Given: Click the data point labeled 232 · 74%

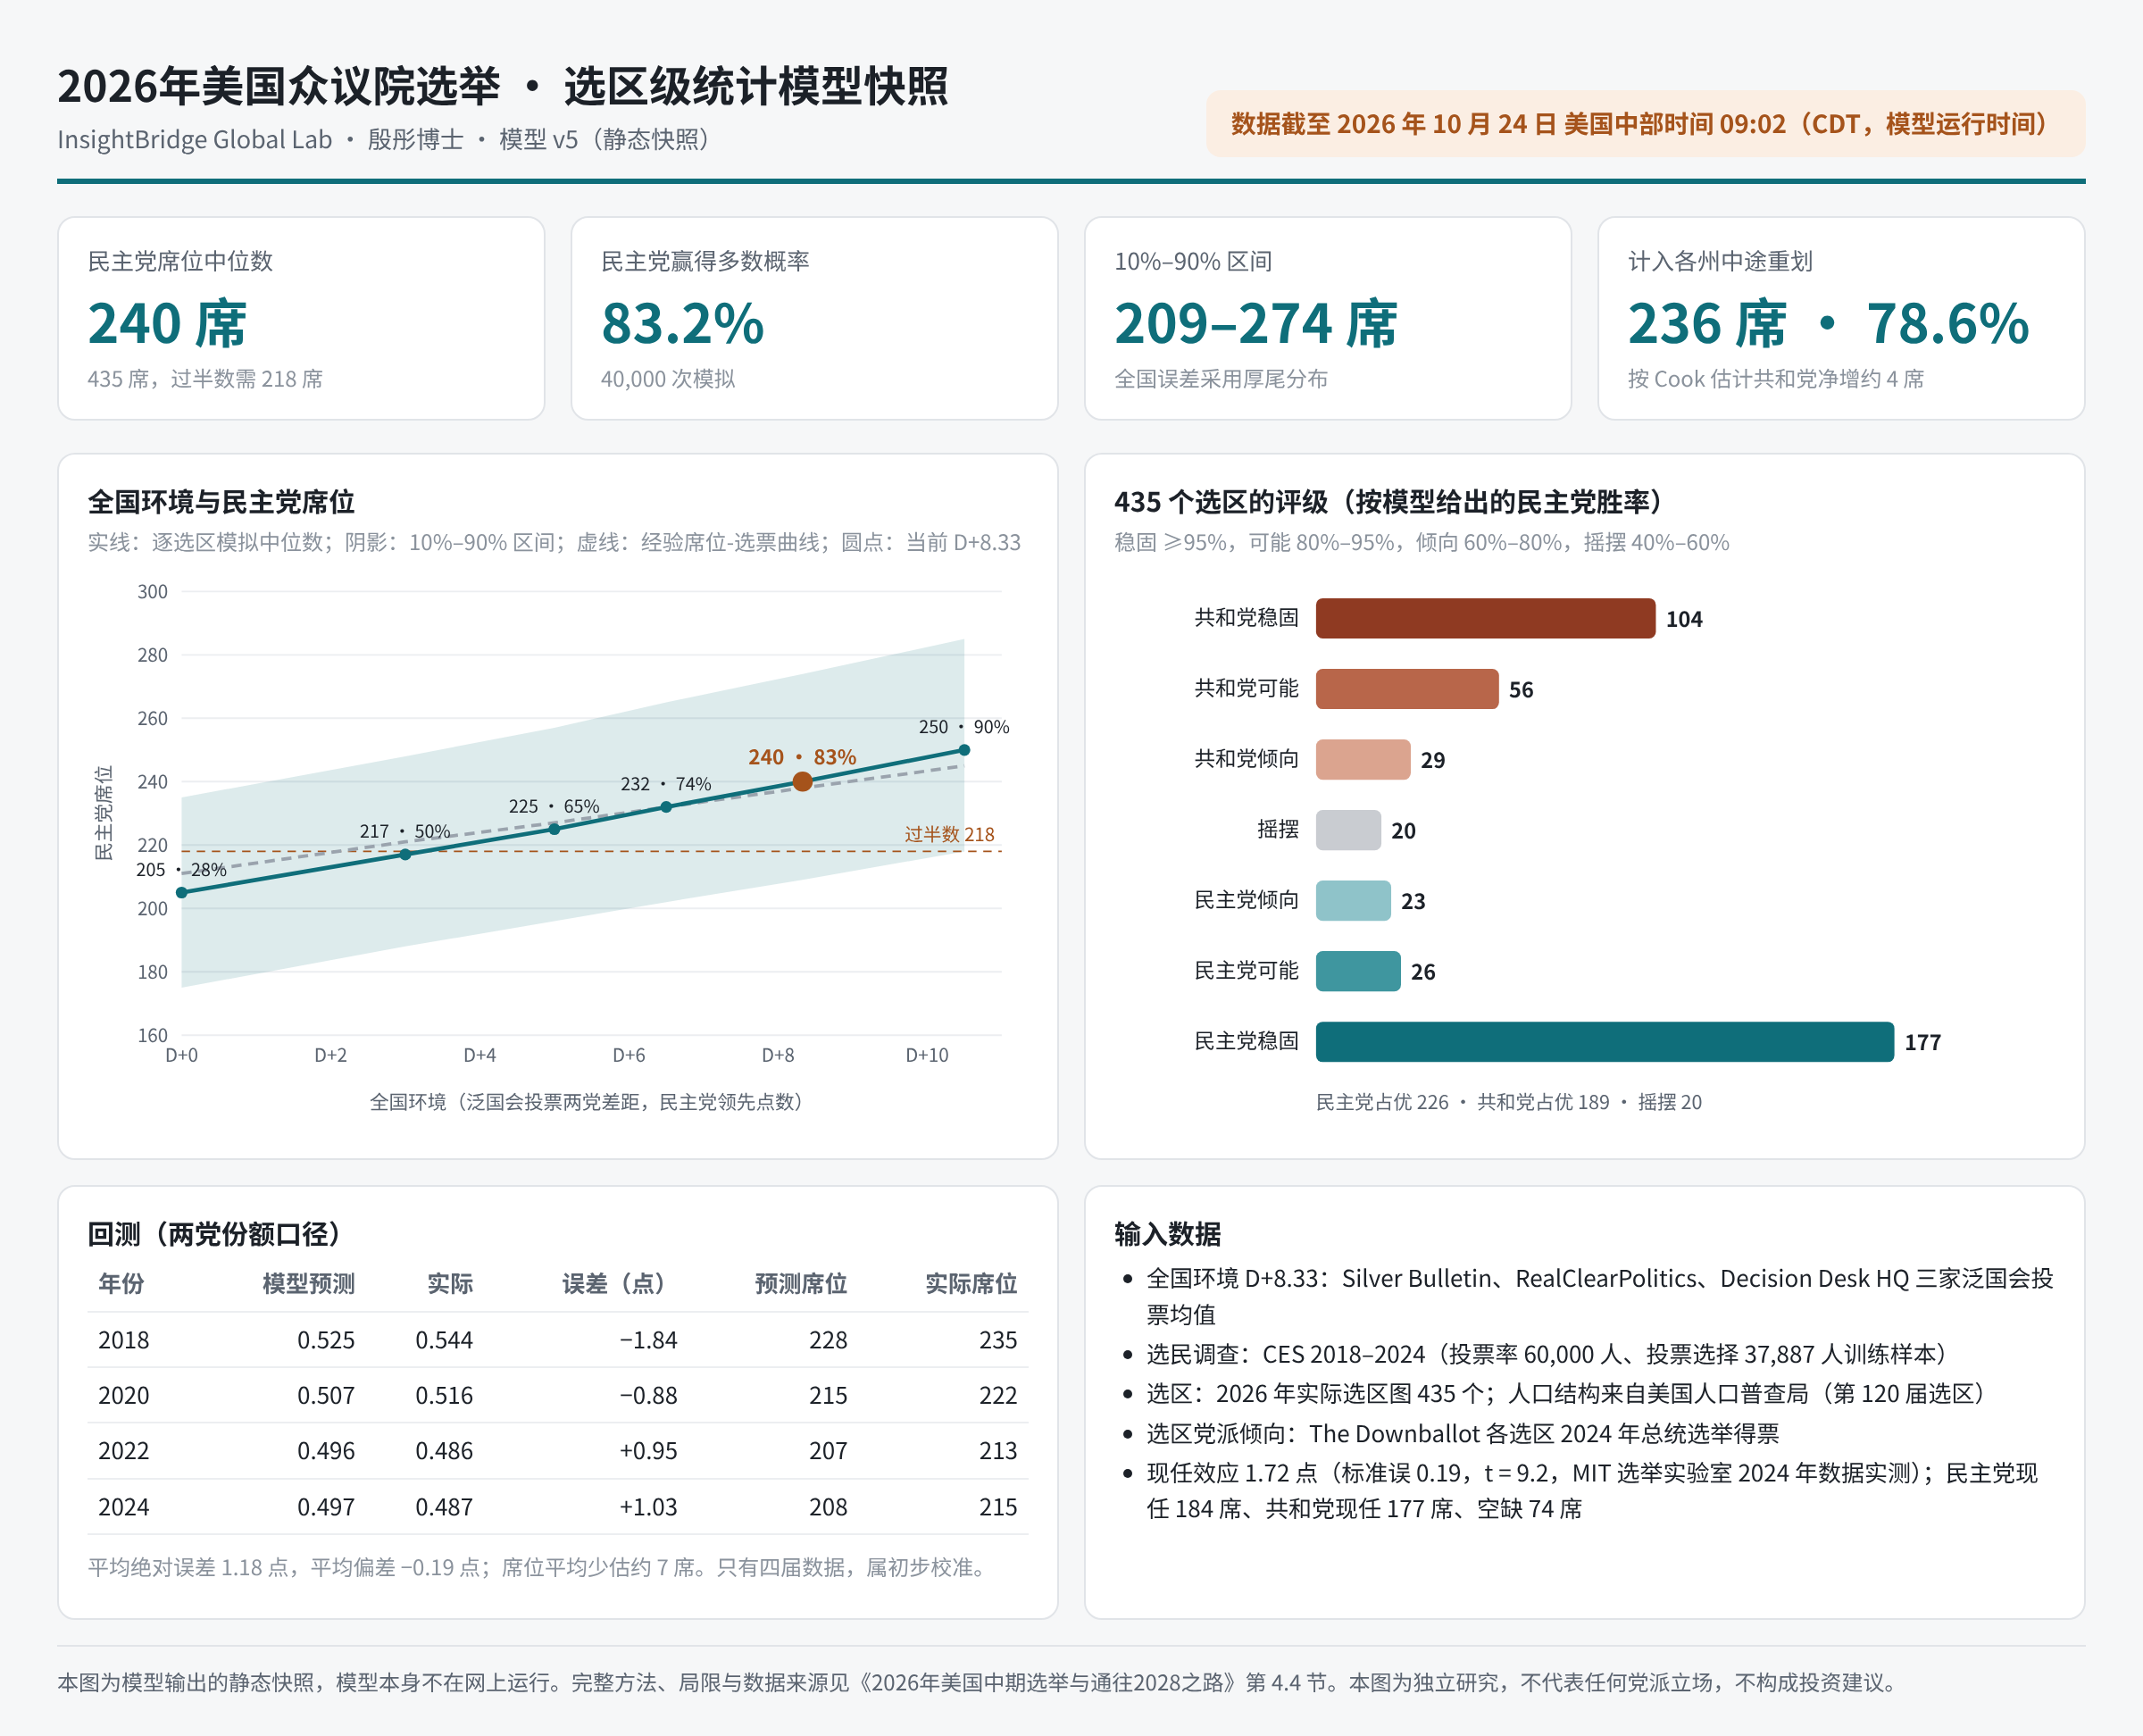Looking at the screenshot, I should tap(666, 807).
